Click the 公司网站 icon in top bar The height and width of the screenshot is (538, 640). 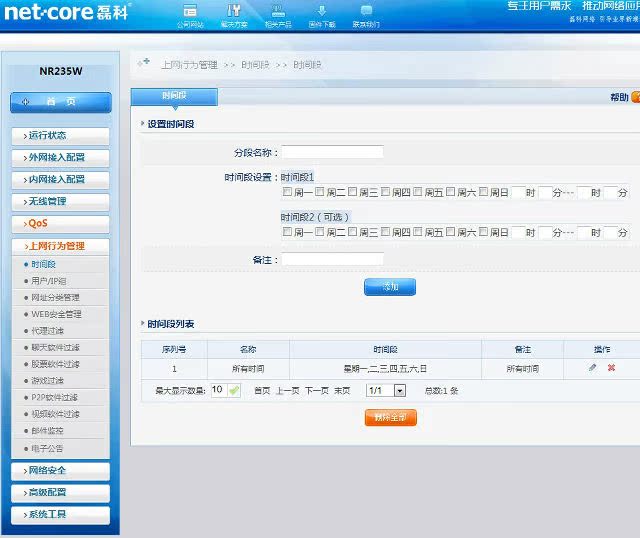190,11
